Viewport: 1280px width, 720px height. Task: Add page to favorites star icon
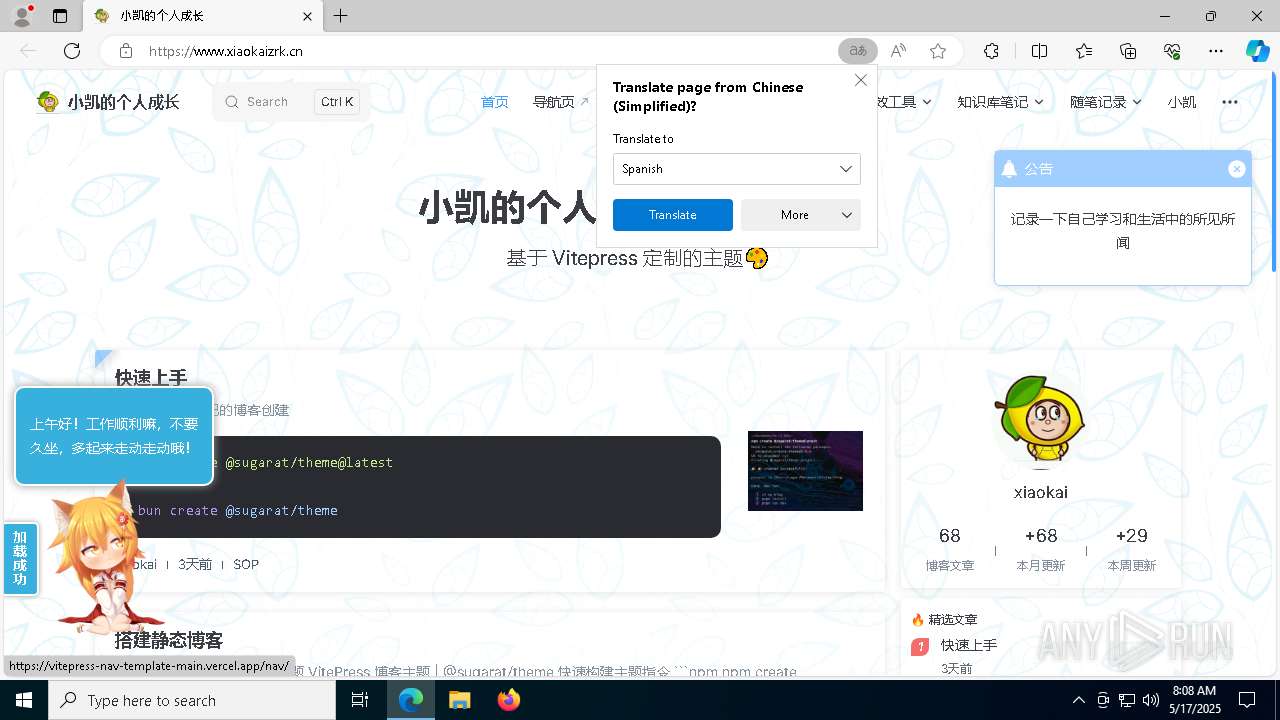click(937, 51)
